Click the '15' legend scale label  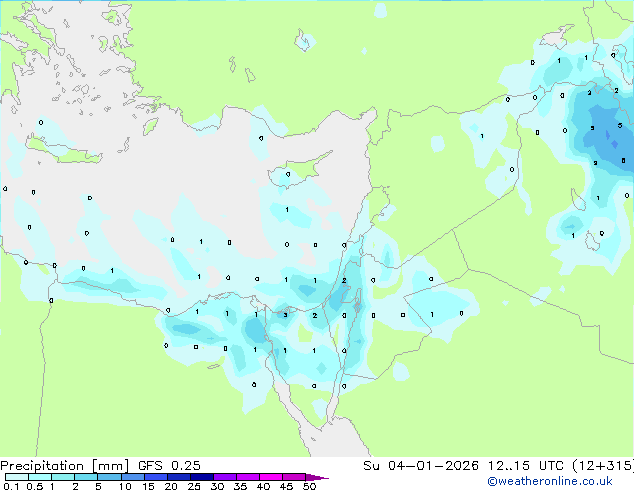click(148, 486)
